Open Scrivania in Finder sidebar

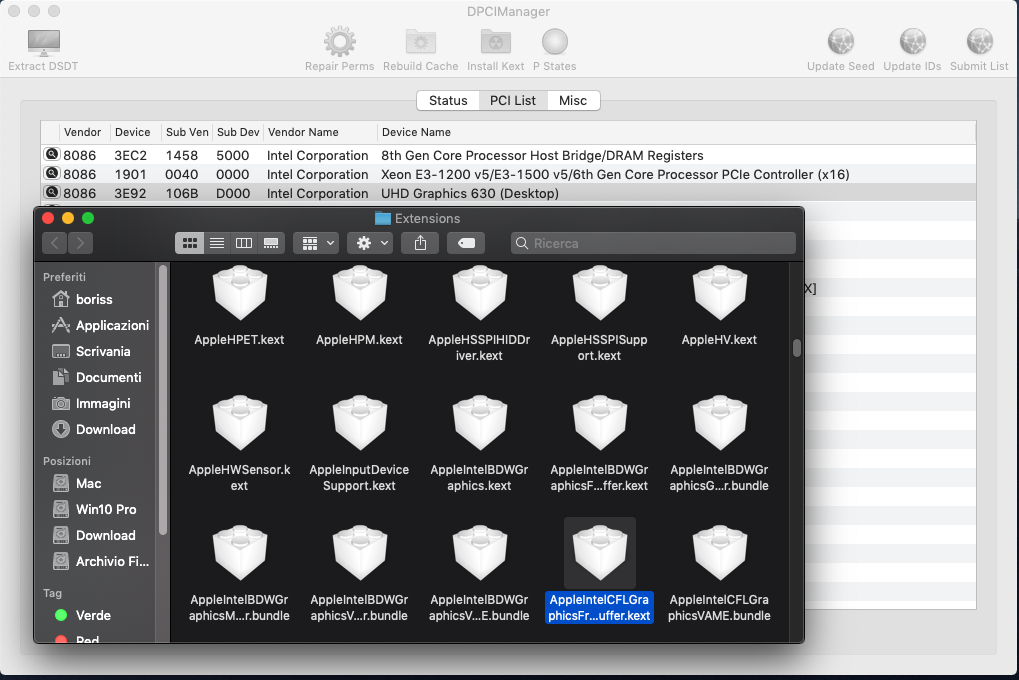(x=94, y=352)
